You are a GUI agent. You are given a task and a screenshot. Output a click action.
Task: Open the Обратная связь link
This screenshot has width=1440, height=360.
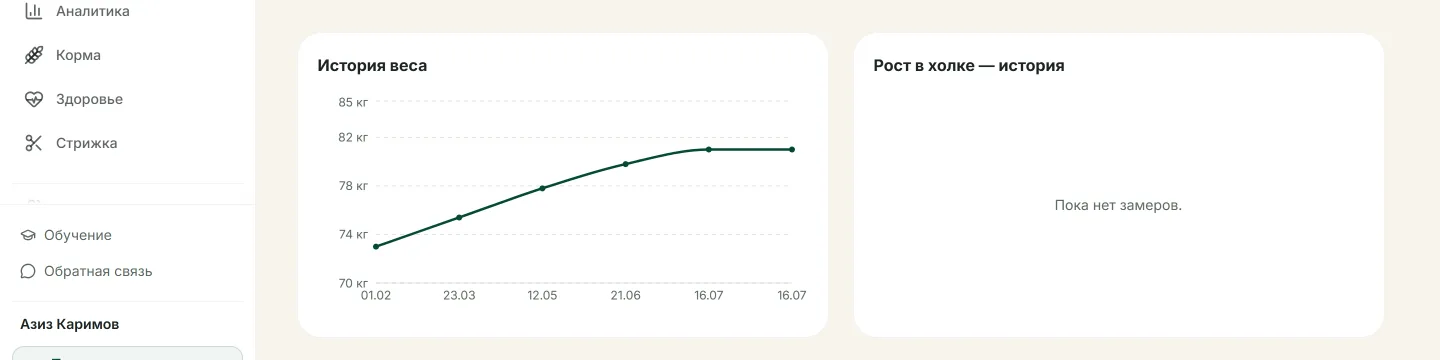tap(98, 271)
